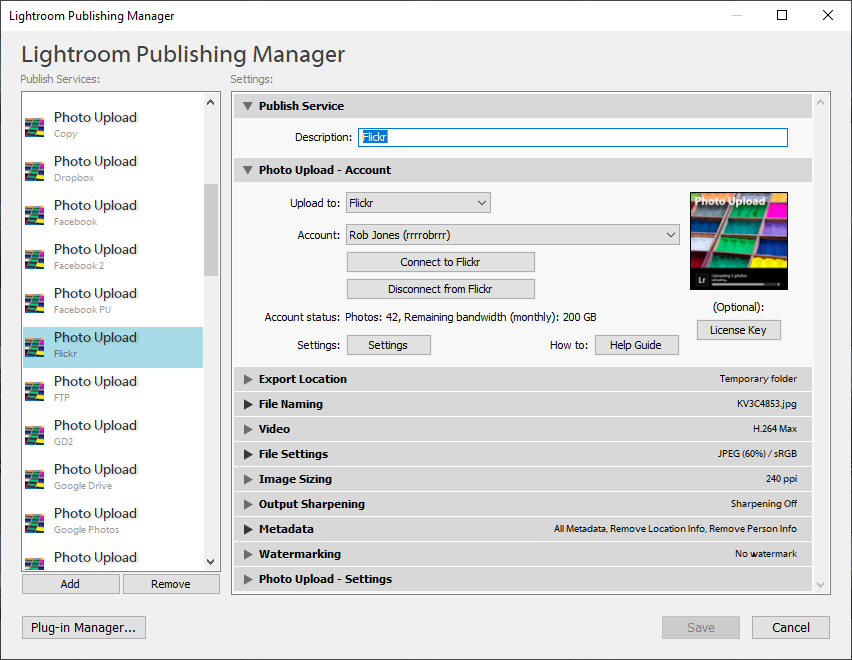Open the Upload to dropdown
Screen dimensions: 852x660
click(418, 203)
